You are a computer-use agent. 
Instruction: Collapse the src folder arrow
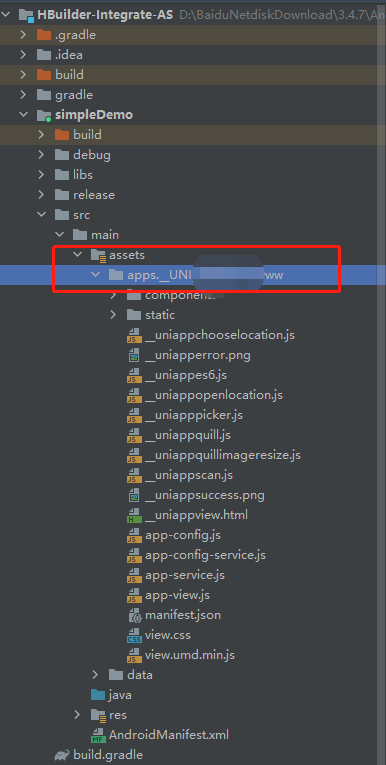(x=41, y=215)
